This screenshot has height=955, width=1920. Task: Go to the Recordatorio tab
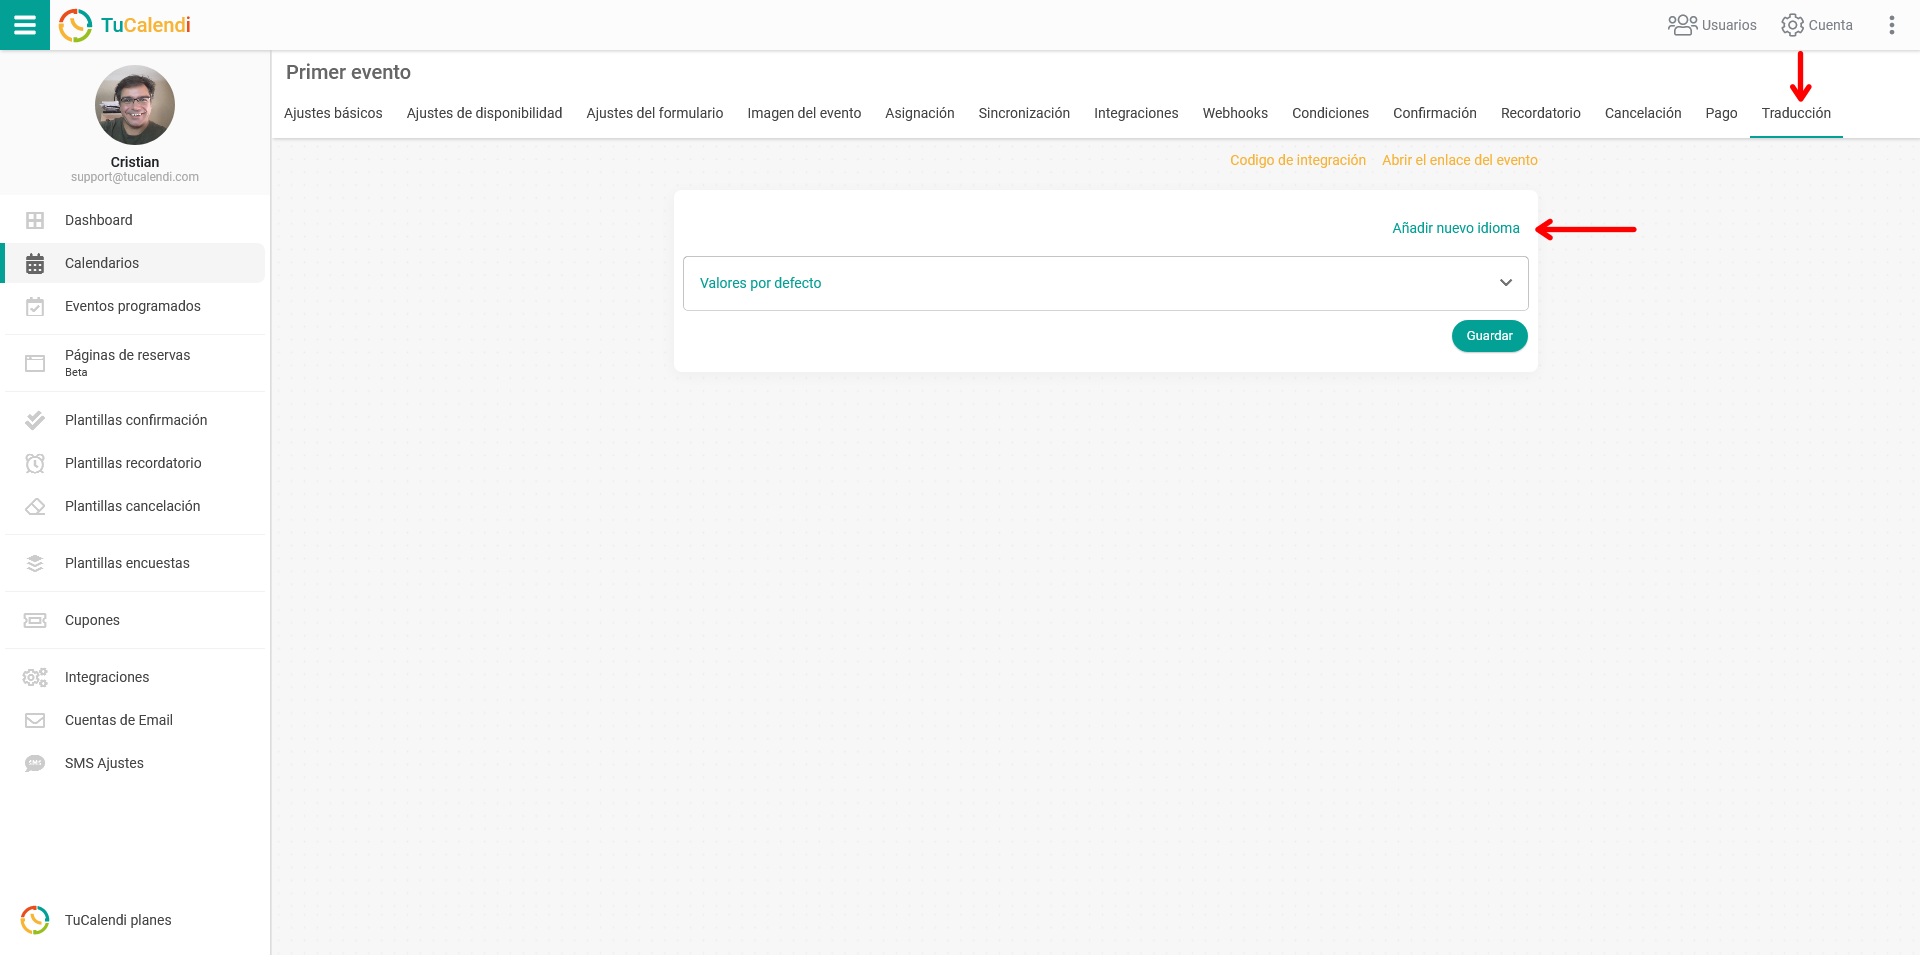click(1540, 113)
